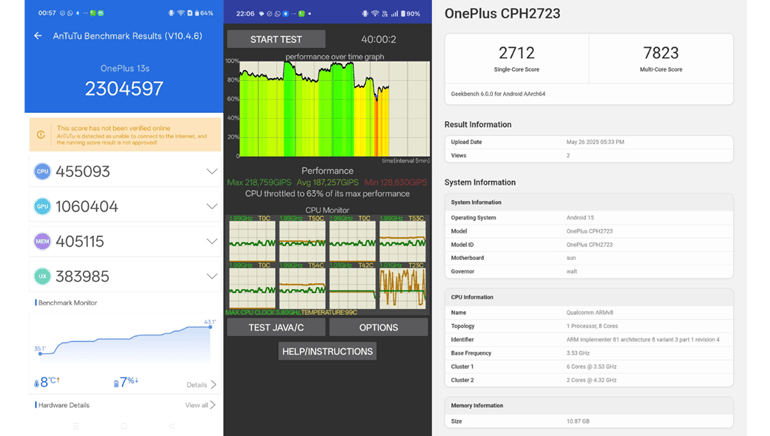Click the battery 64% status indicator
This screenshot has width=770, height=436.
[x=204, y=13]
